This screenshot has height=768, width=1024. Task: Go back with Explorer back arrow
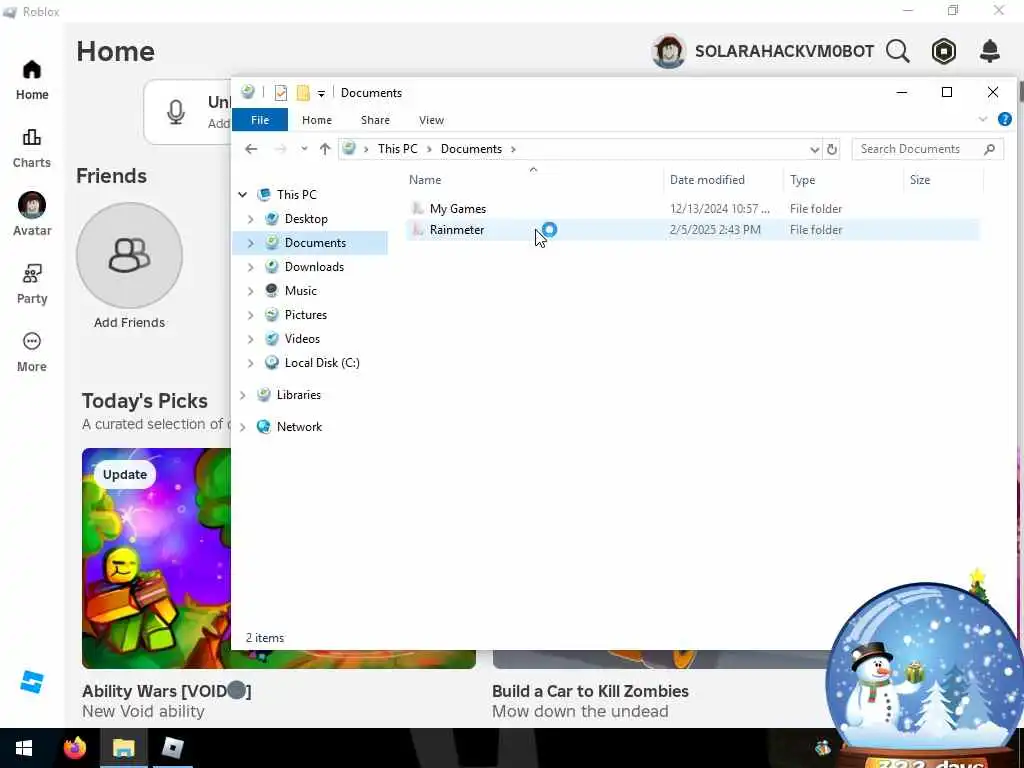point(251,149)
